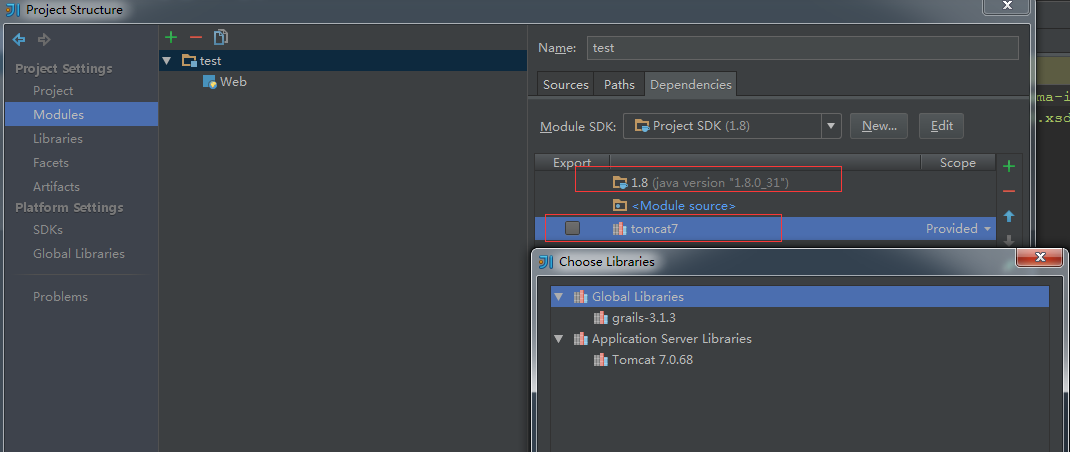Remove dependency with red minus icon
Image resolution: width=1070 pixels, height=452 pixels.
click(1009, 191)
